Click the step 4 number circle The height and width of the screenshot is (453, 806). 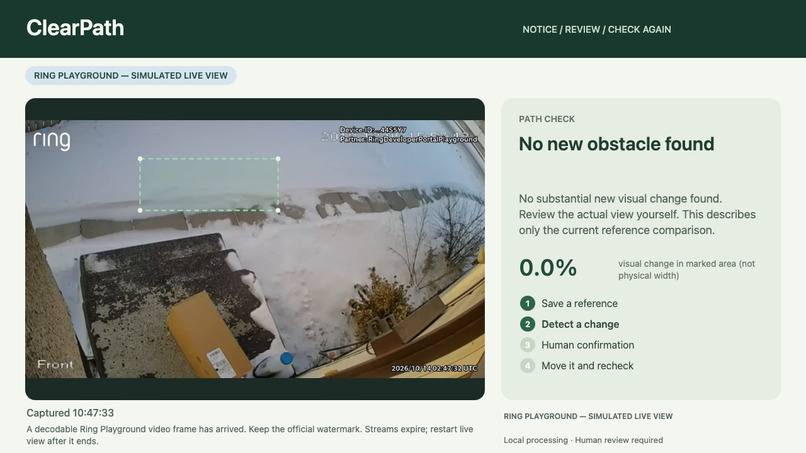point(527,366)
